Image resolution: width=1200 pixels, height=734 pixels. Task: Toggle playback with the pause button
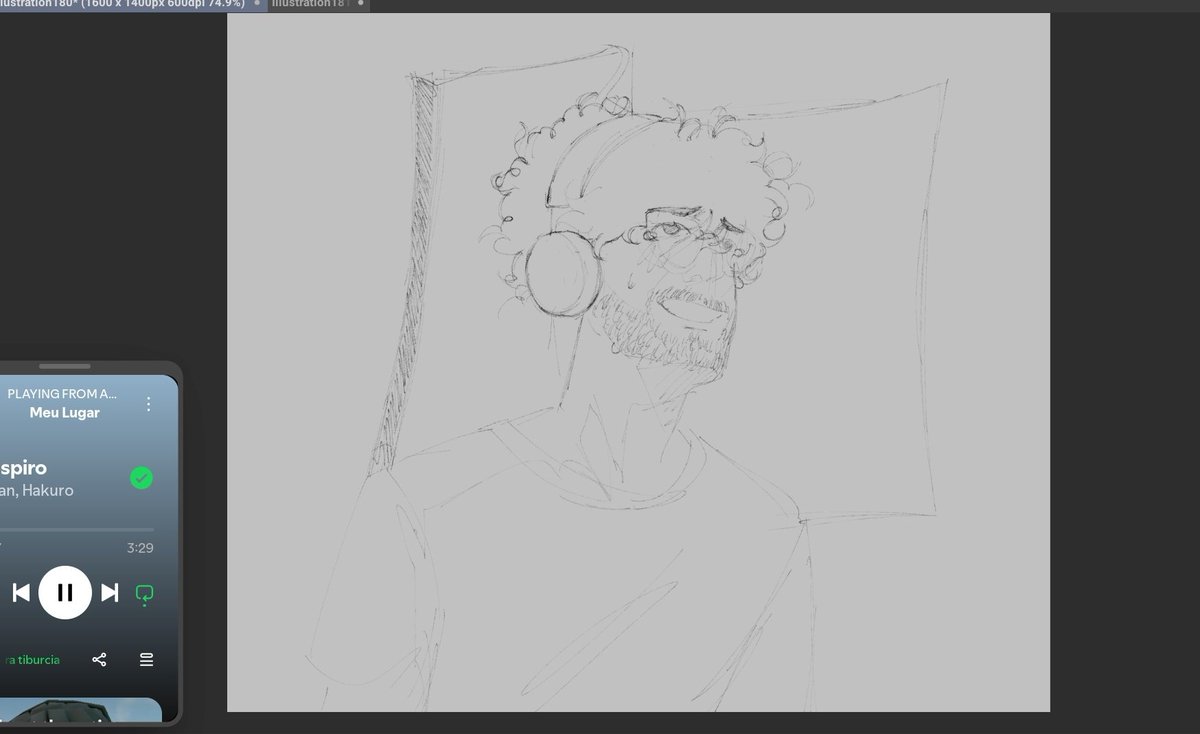(x=65, y=592)
